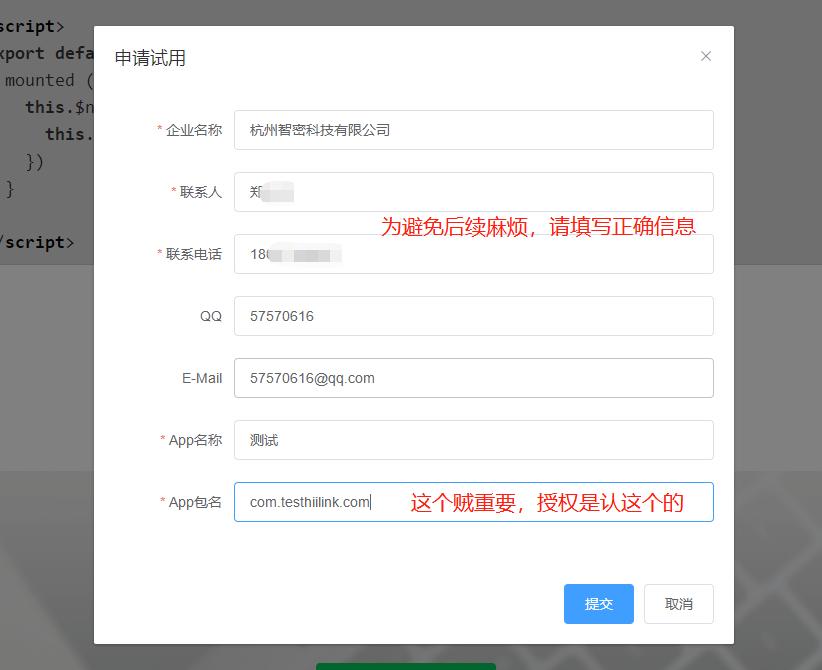Click the App名称 app name field
Image resolution: width=822 pixels, height=670 pixels.
(472, 440)
